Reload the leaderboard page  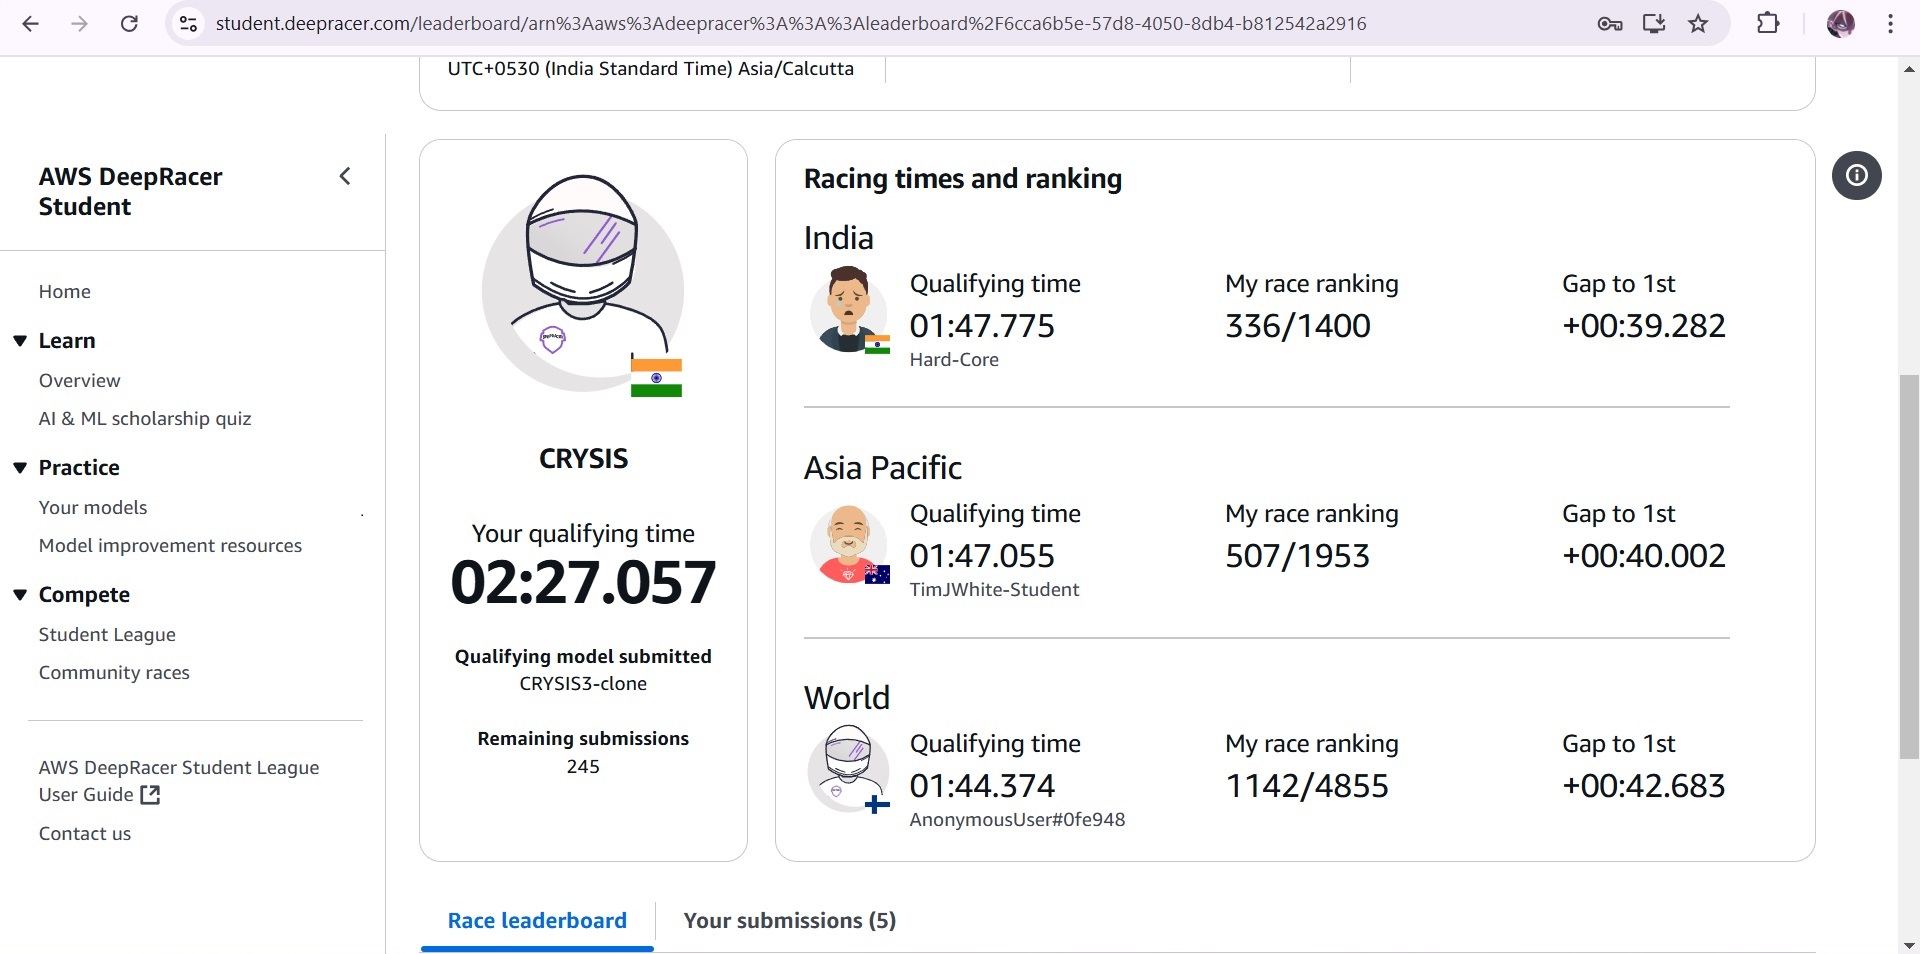coord(129,24)
